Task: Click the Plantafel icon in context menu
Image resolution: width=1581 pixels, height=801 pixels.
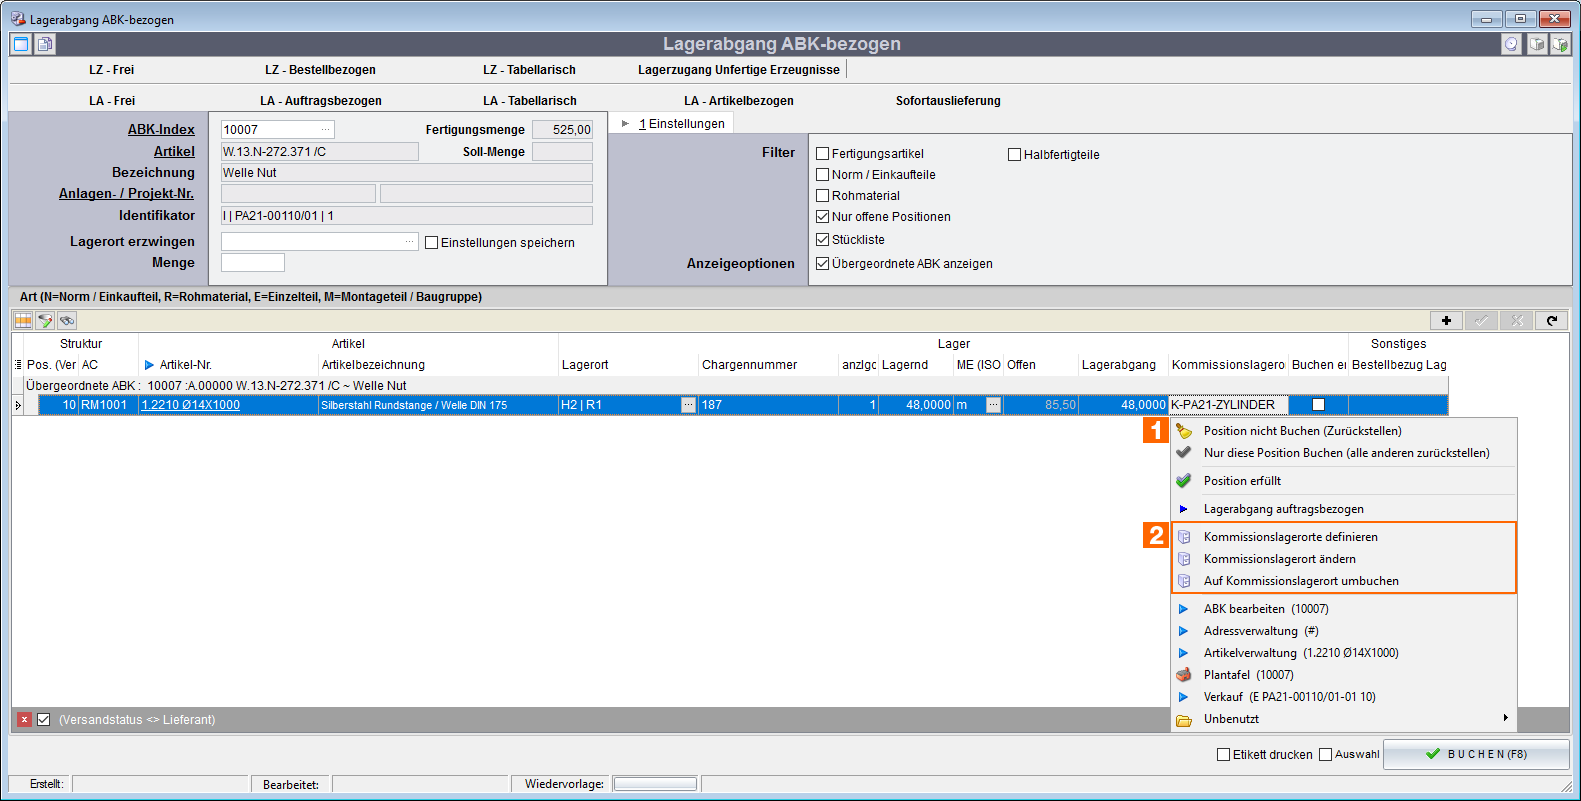Action: [1184, 675]
